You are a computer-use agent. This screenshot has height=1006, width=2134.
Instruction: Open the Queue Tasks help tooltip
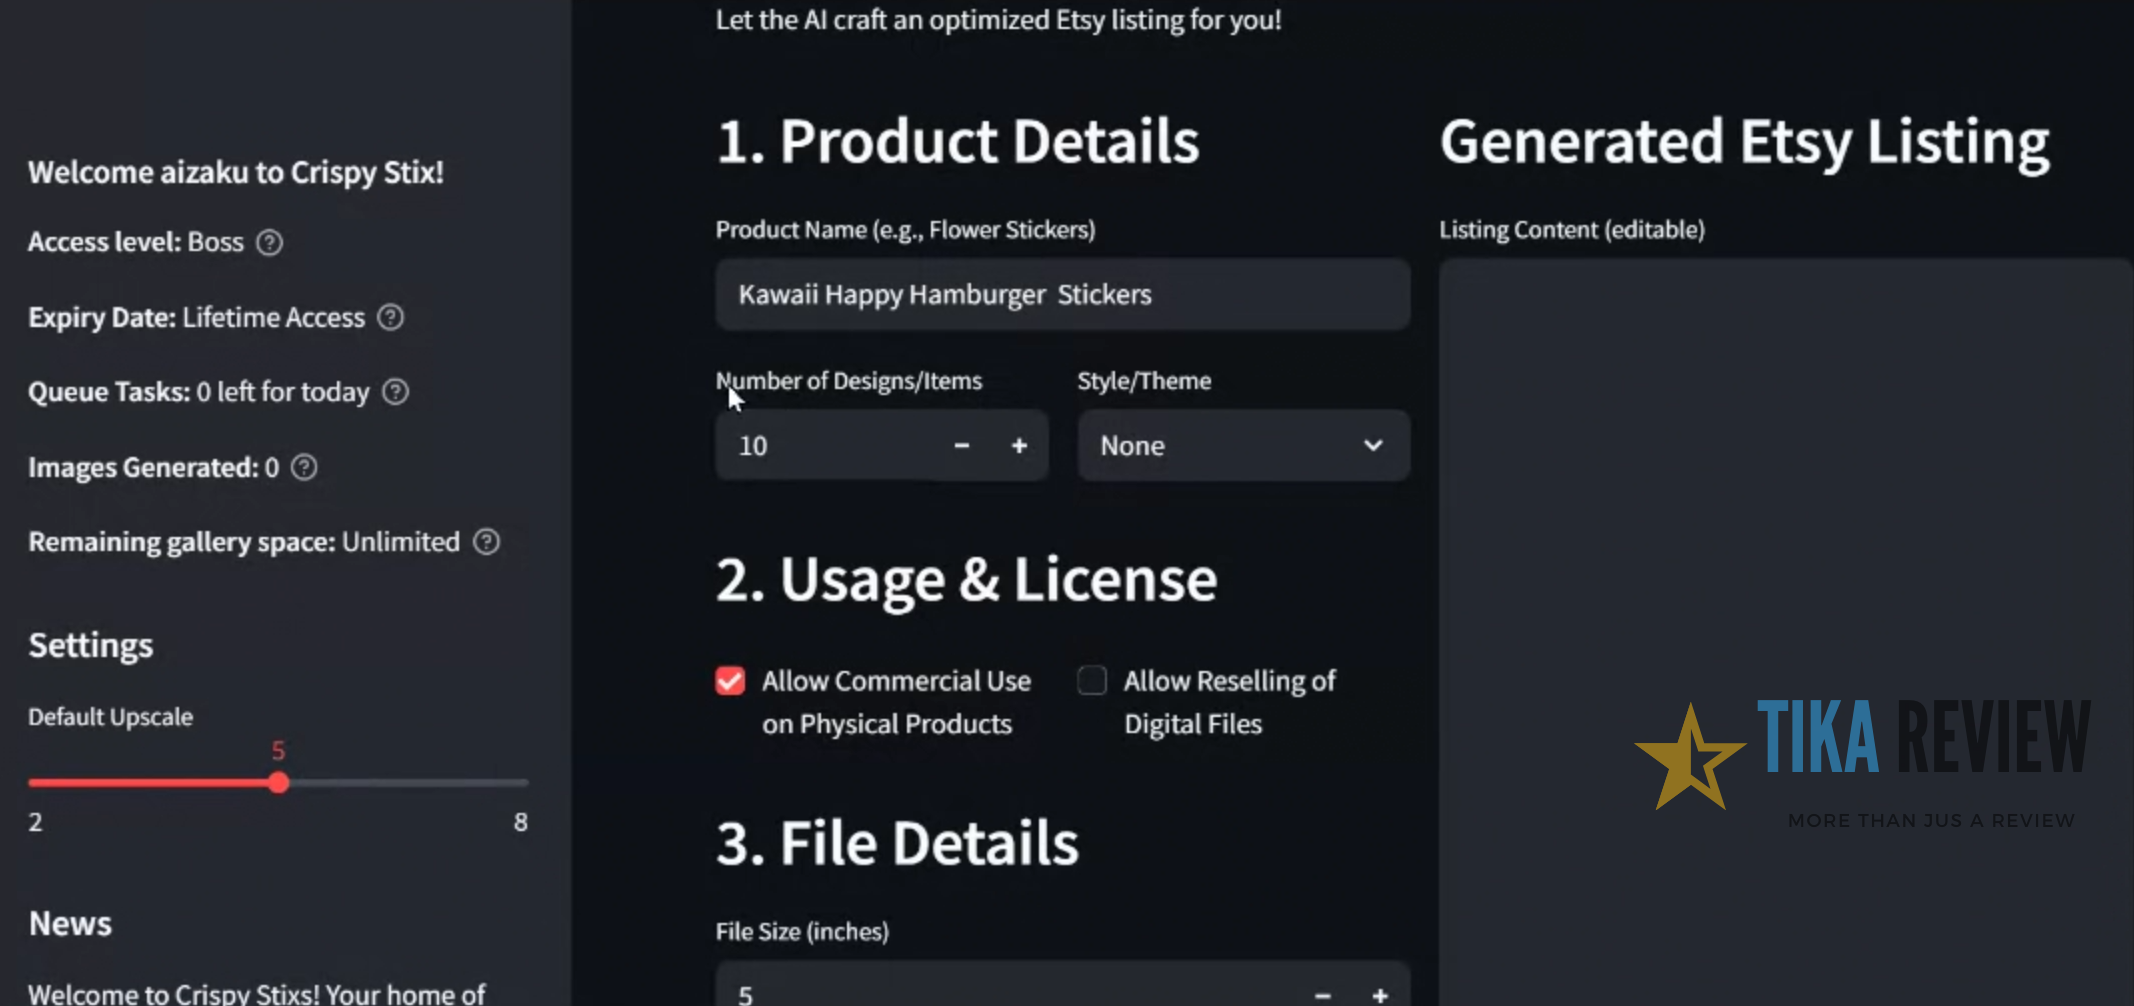394,392
